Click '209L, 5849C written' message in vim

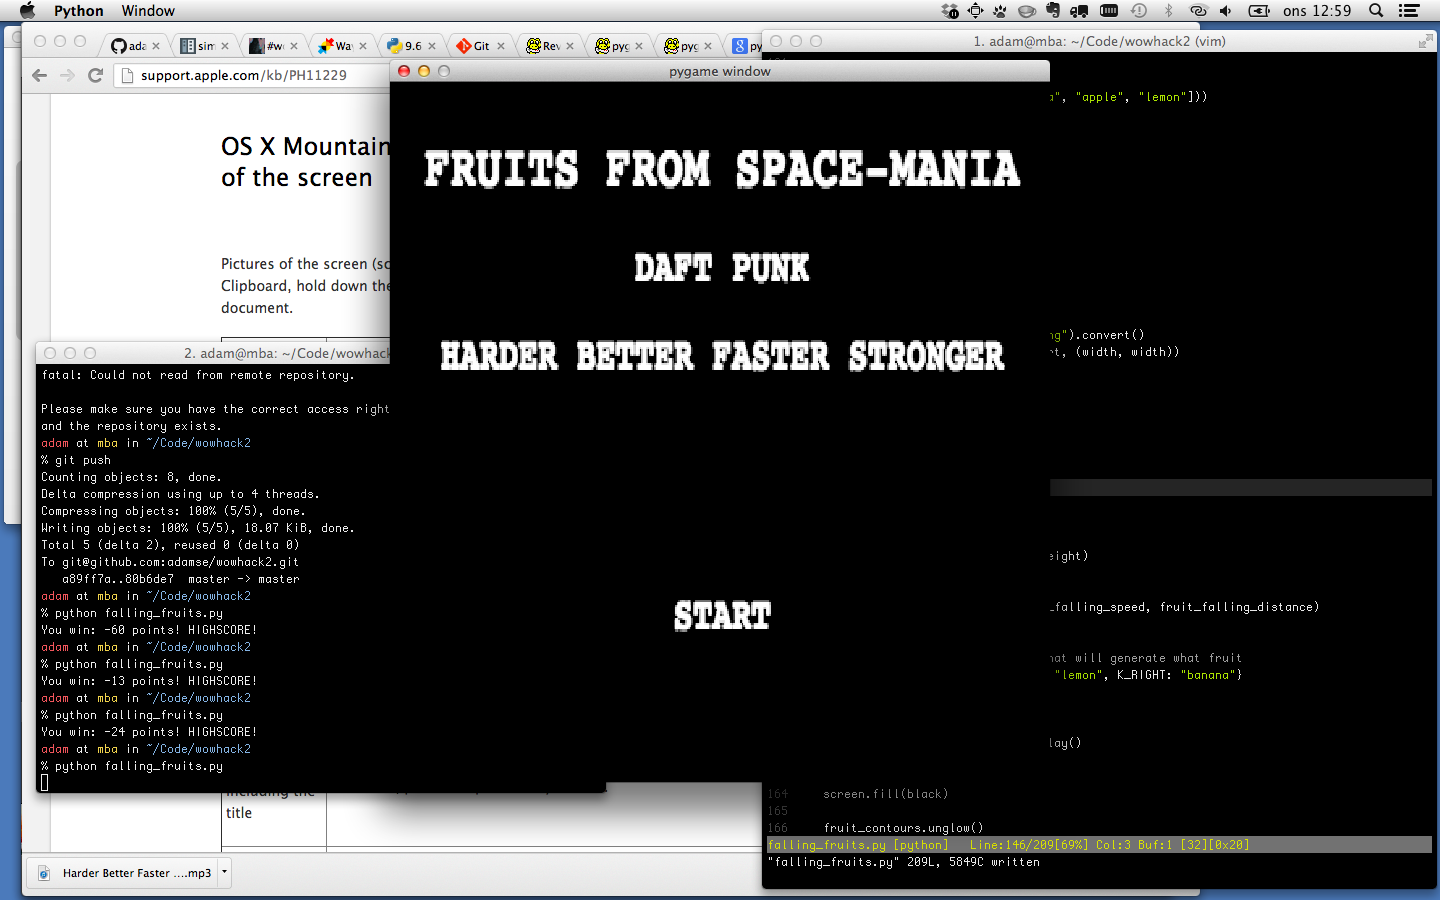973,862
